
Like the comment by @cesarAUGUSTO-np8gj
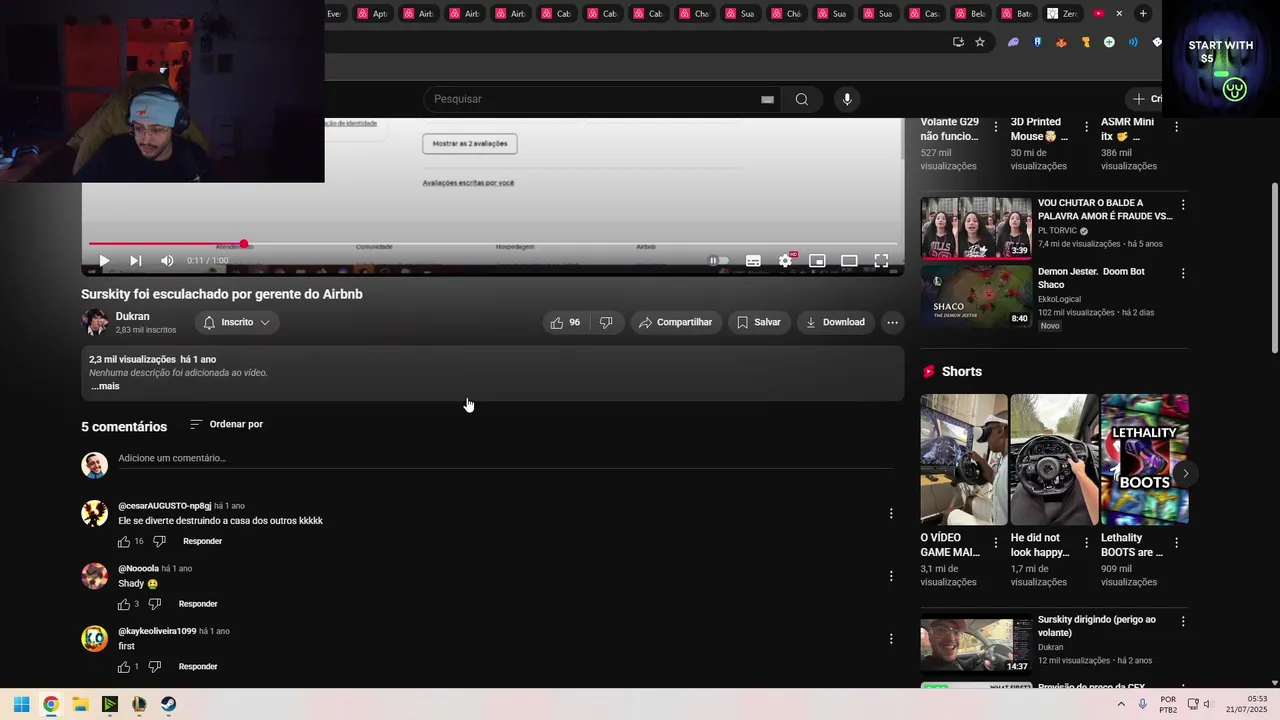pos(124,541)
